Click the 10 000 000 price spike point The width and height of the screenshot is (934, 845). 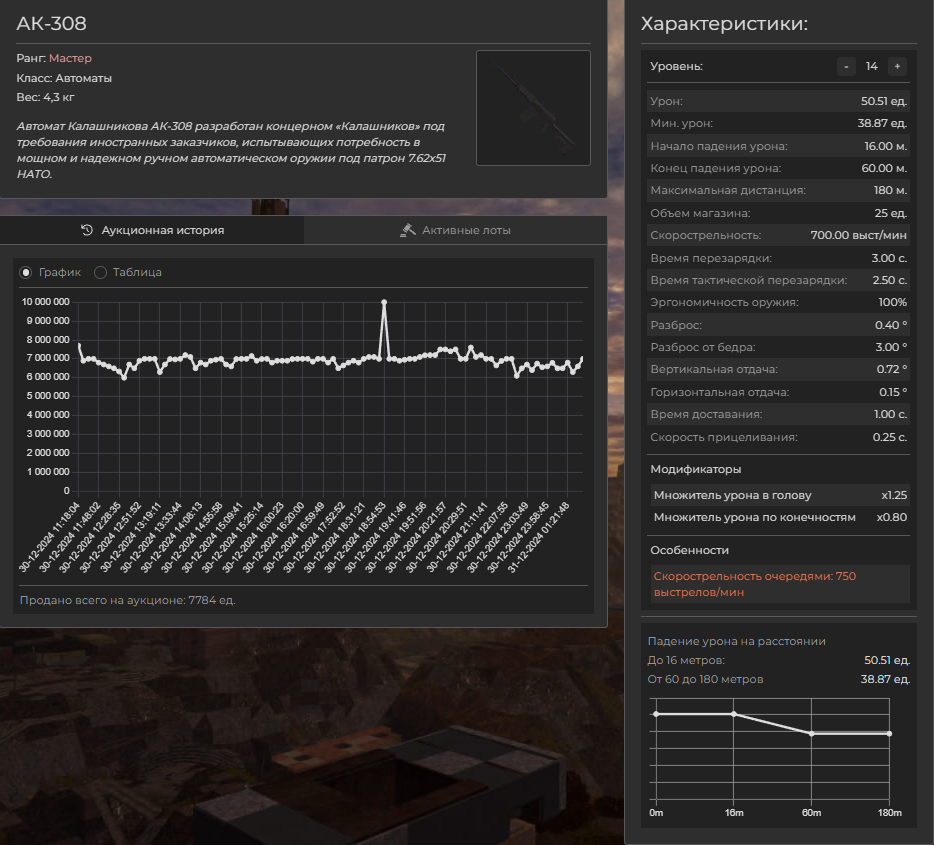[384, 303]
